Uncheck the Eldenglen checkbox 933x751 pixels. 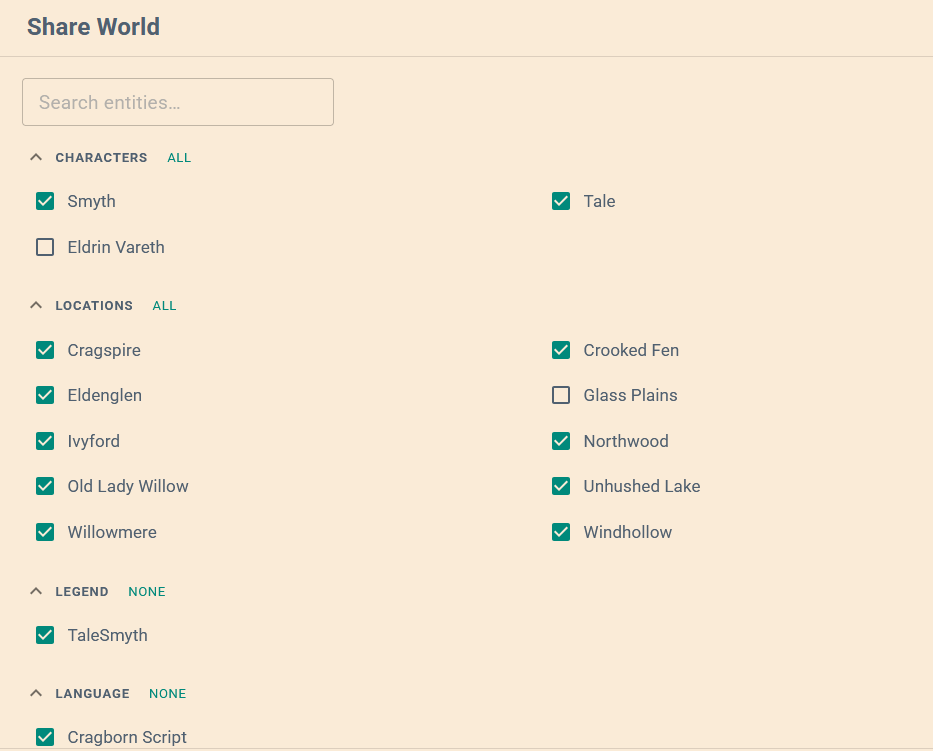coord(45,395)
